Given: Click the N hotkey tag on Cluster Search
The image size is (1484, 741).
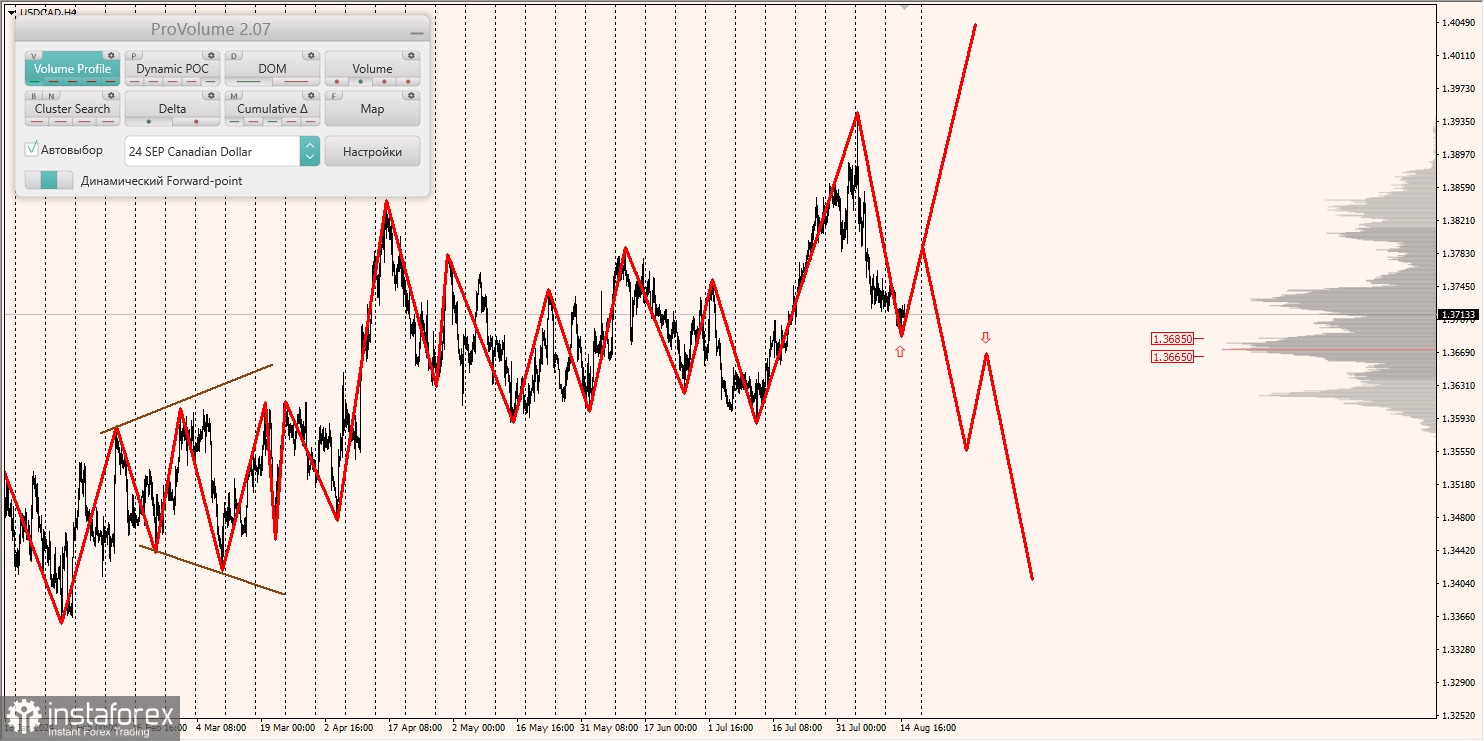Looking at the screenshot, I should 51,96.
